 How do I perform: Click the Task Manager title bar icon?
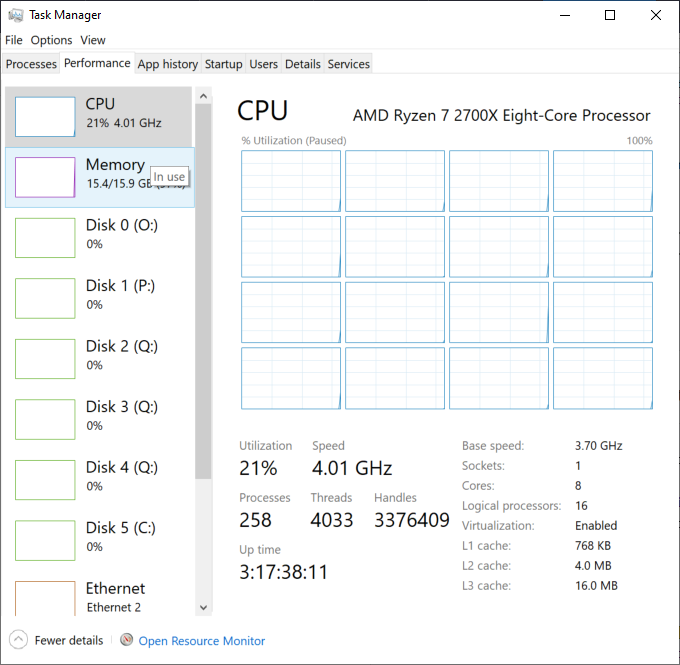click(13, 15)
